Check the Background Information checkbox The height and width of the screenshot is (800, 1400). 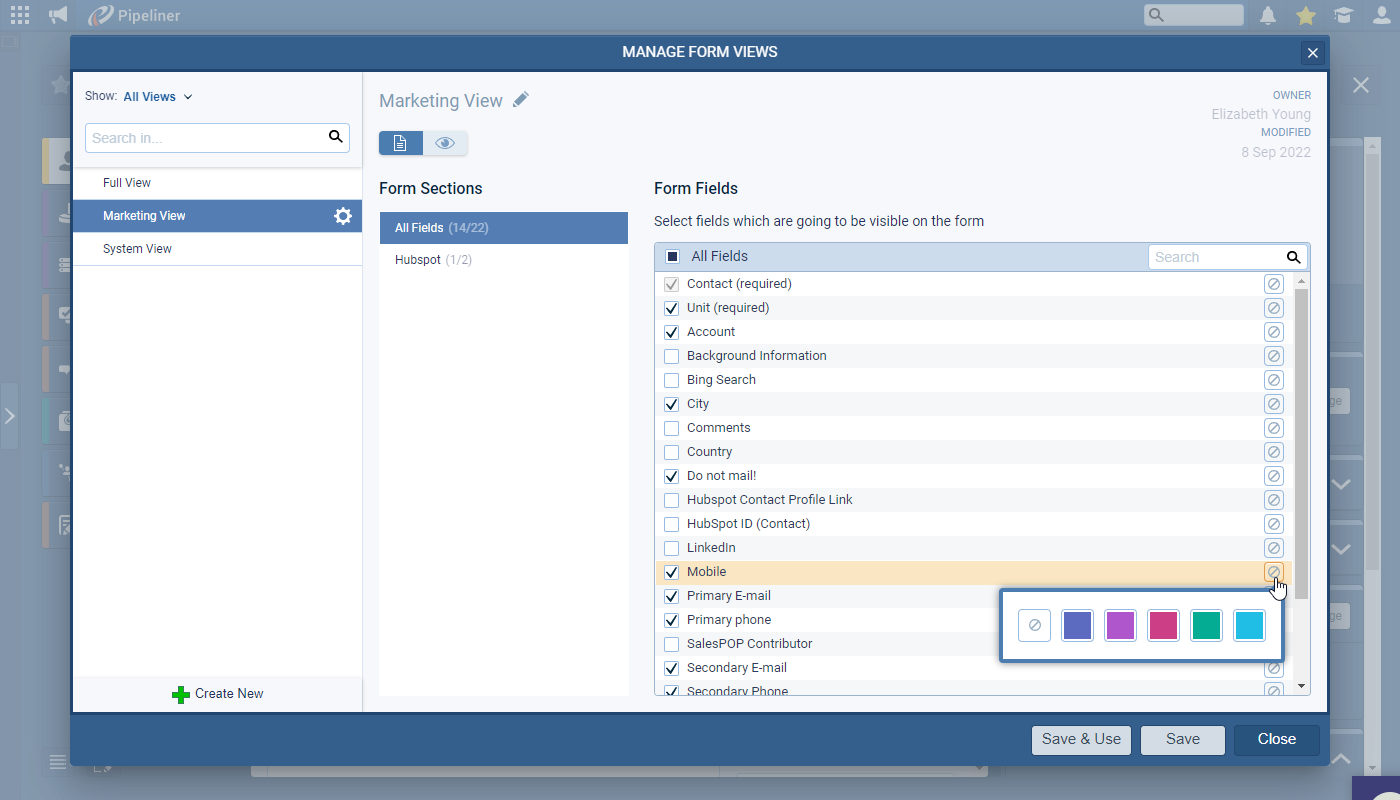click(672, 356)
